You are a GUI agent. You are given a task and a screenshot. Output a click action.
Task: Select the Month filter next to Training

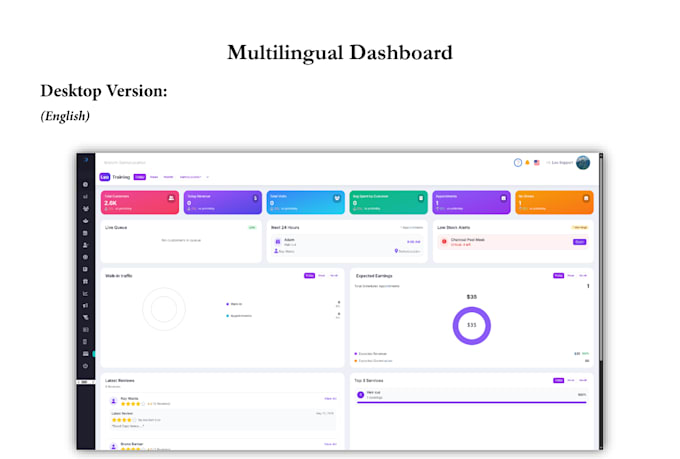168,177
